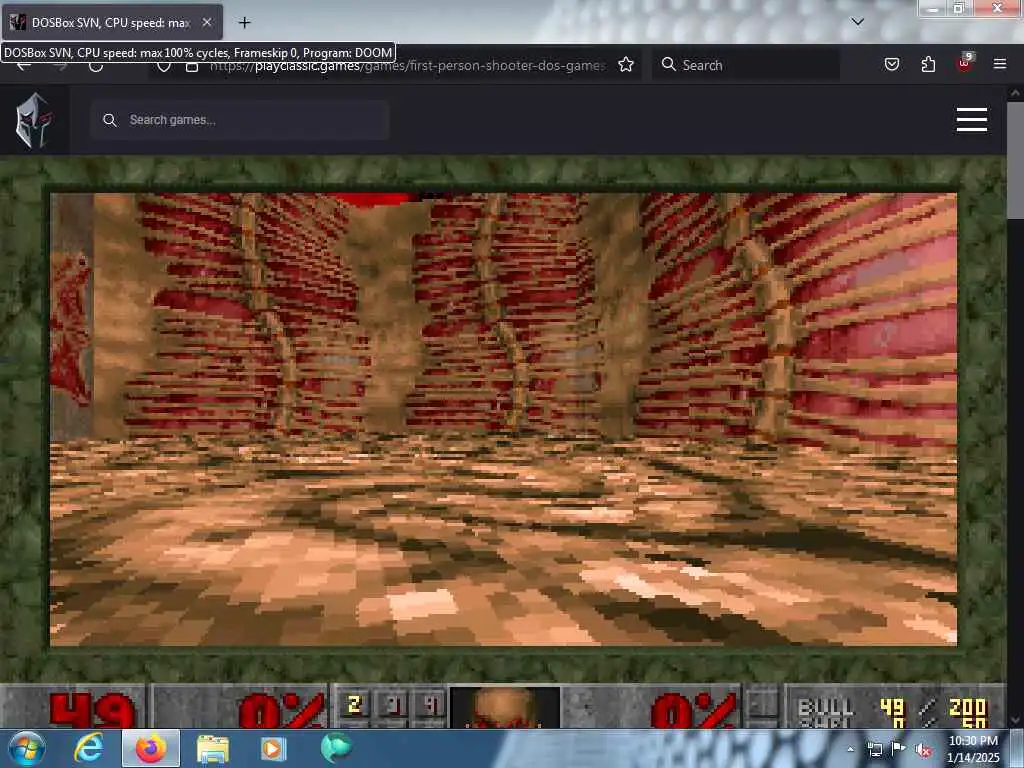Image resolution: width=1024 pixels, height=768 pixels.
Task: Click the green-blue bird taskbar icon
Action: (x=336, y=748)
